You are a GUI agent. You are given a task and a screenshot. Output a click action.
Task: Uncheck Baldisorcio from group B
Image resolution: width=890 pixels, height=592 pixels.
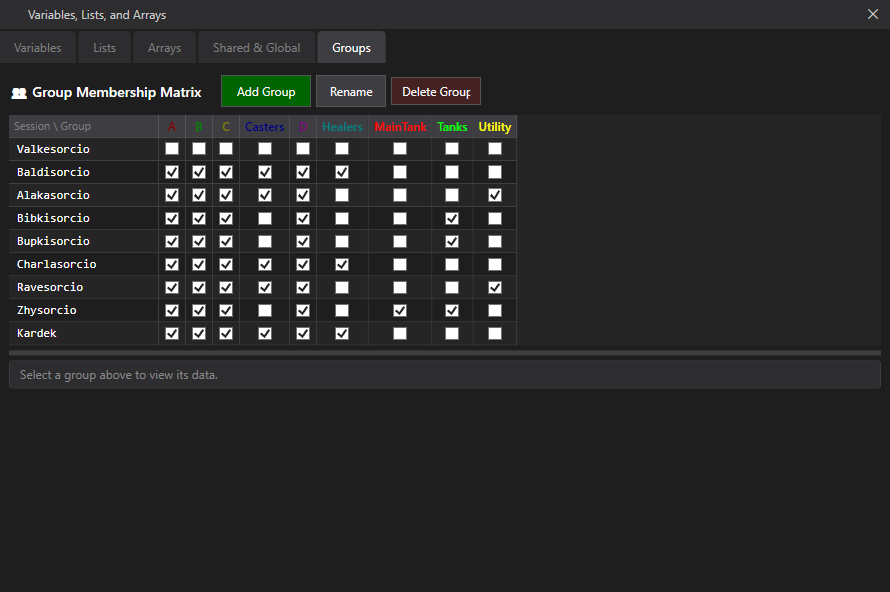coord(199,172)
